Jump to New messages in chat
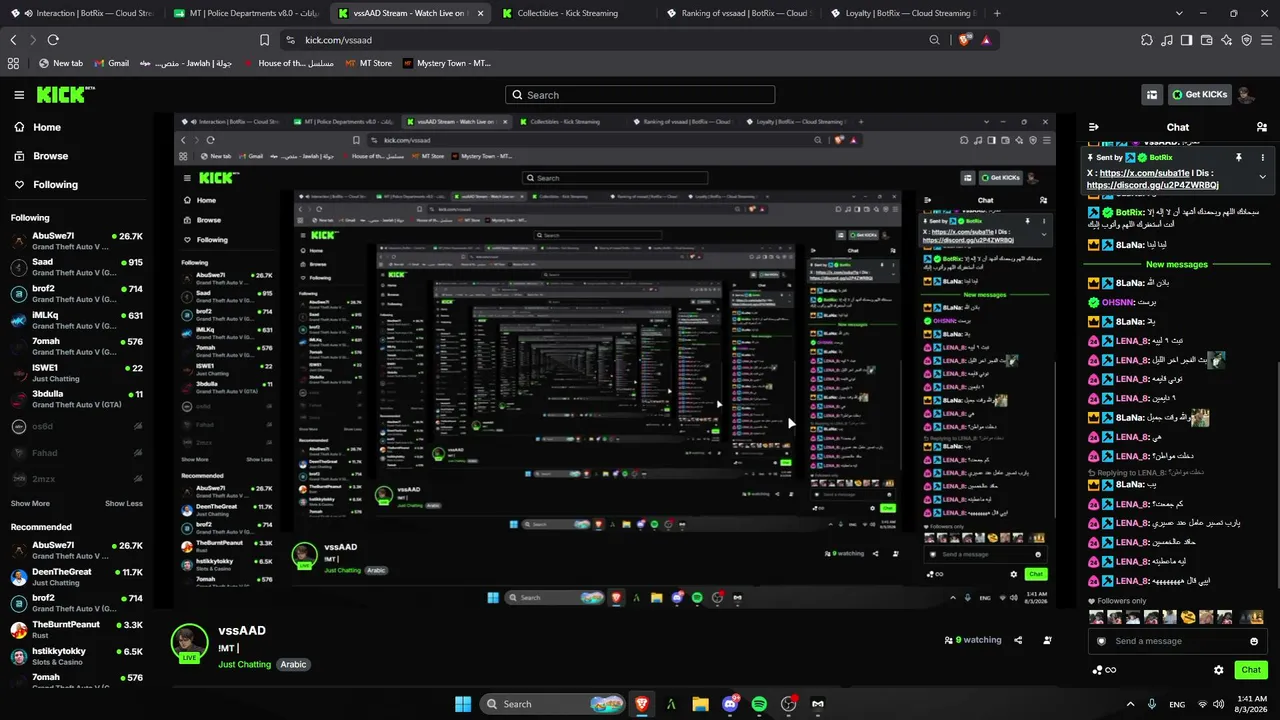 point(1177,265)
